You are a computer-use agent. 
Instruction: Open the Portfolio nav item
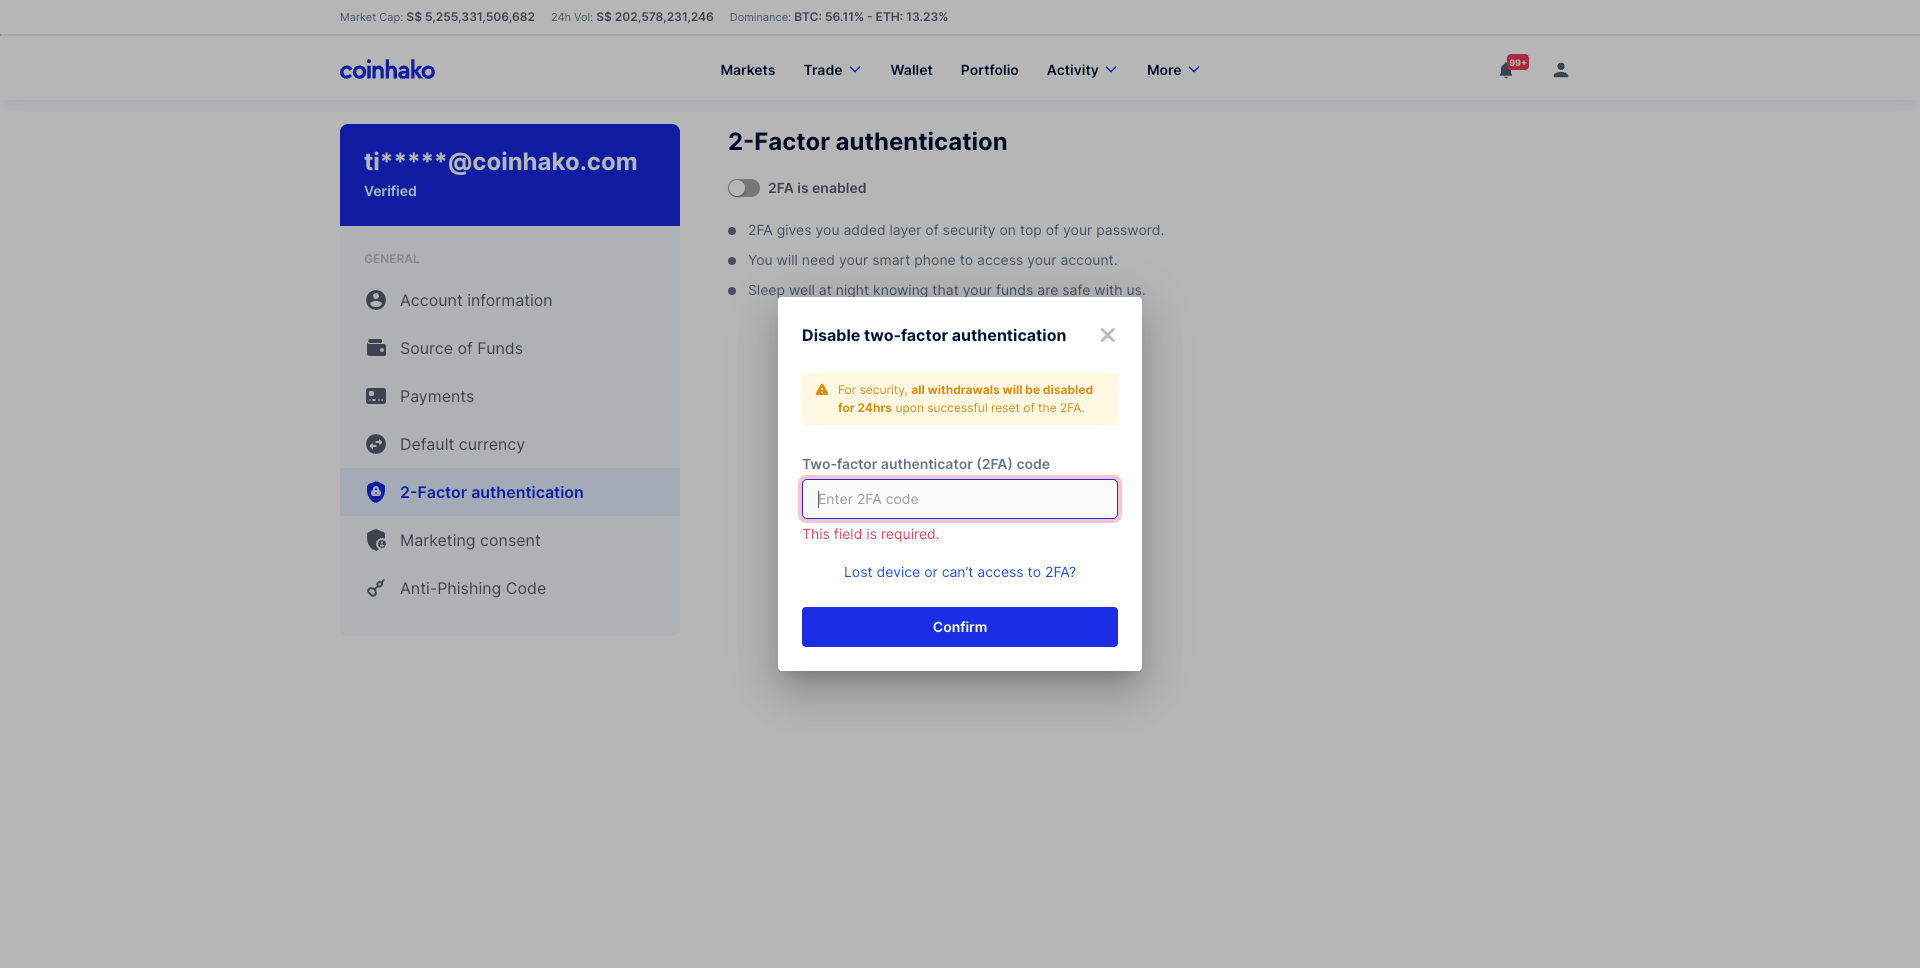(x=989, y=70)
